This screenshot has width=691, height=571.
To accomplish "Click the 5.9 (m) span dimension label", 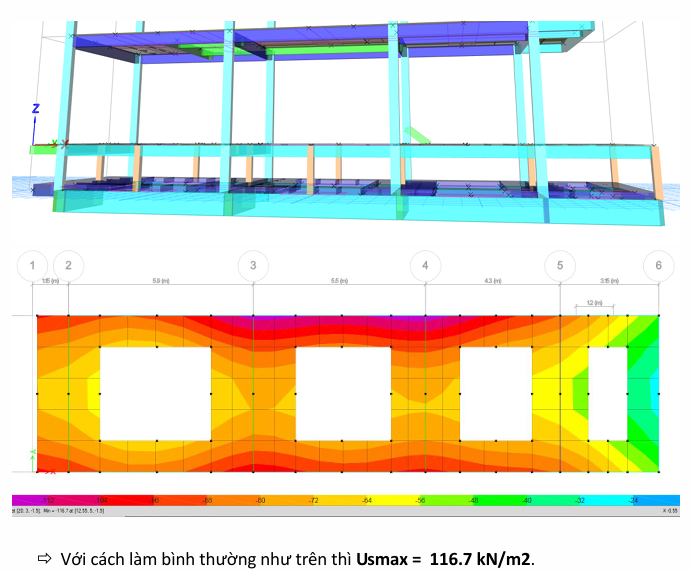I will coord(160,282).
